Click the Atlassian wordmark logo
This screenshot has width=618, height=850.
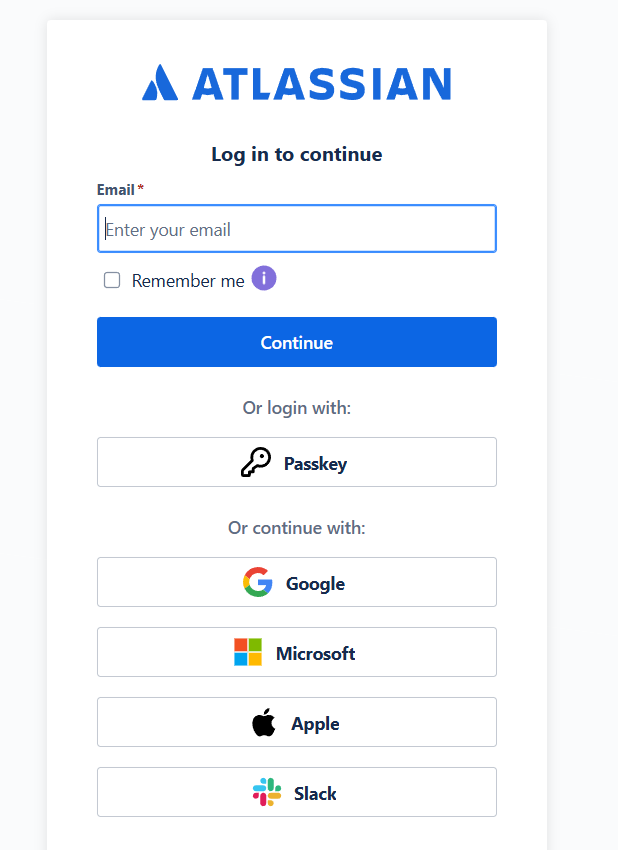pos(323,84)
